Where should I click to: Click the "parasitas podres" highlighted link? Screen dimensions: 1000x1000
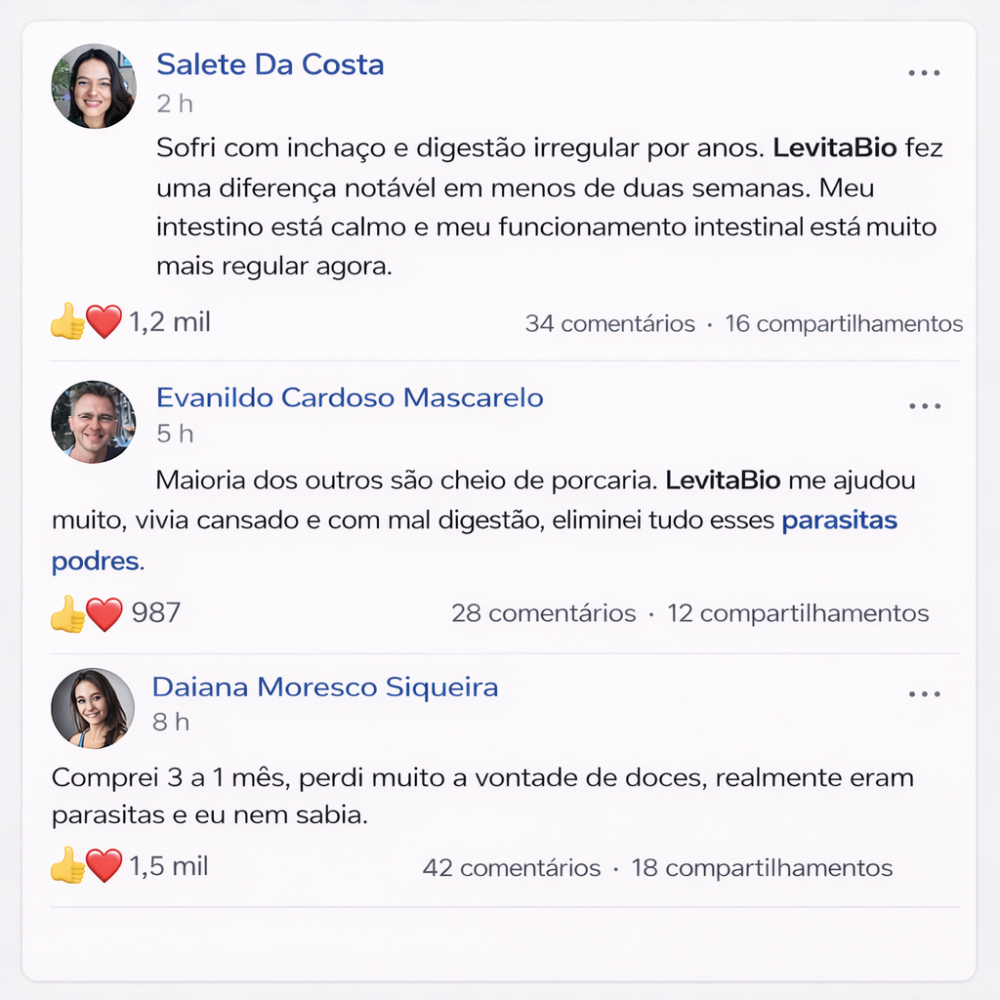[839, 520]
